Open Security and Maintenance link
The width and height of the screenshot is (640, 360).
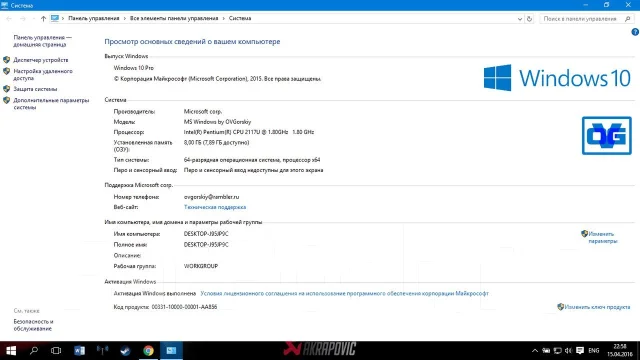tap(33, 325)
